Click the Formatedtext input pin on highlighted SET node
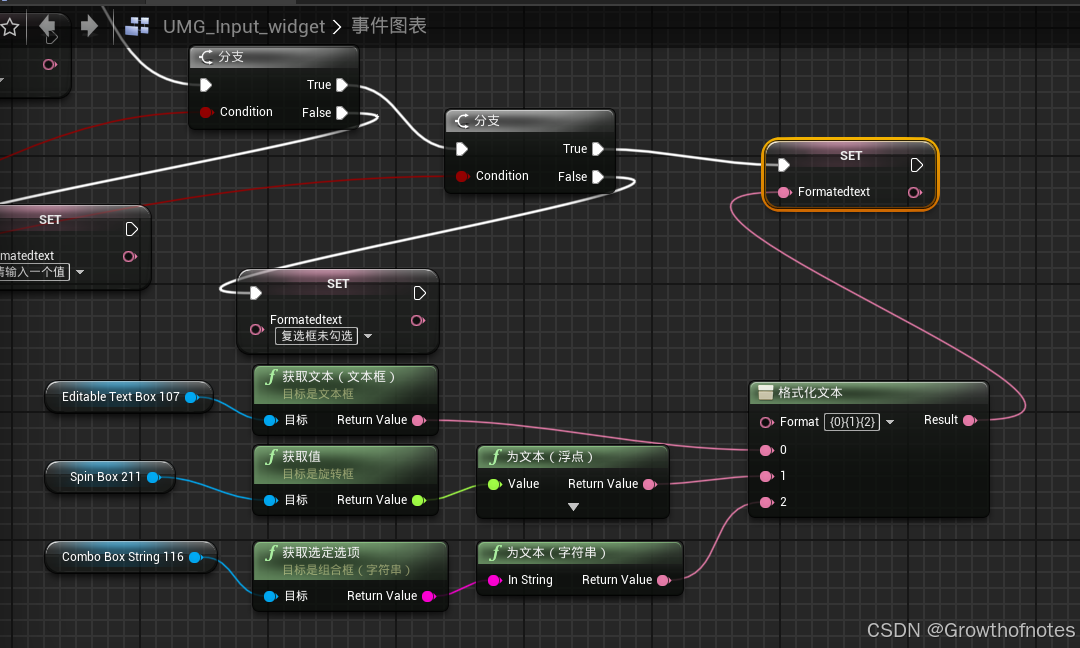 (x=785, y=192)
